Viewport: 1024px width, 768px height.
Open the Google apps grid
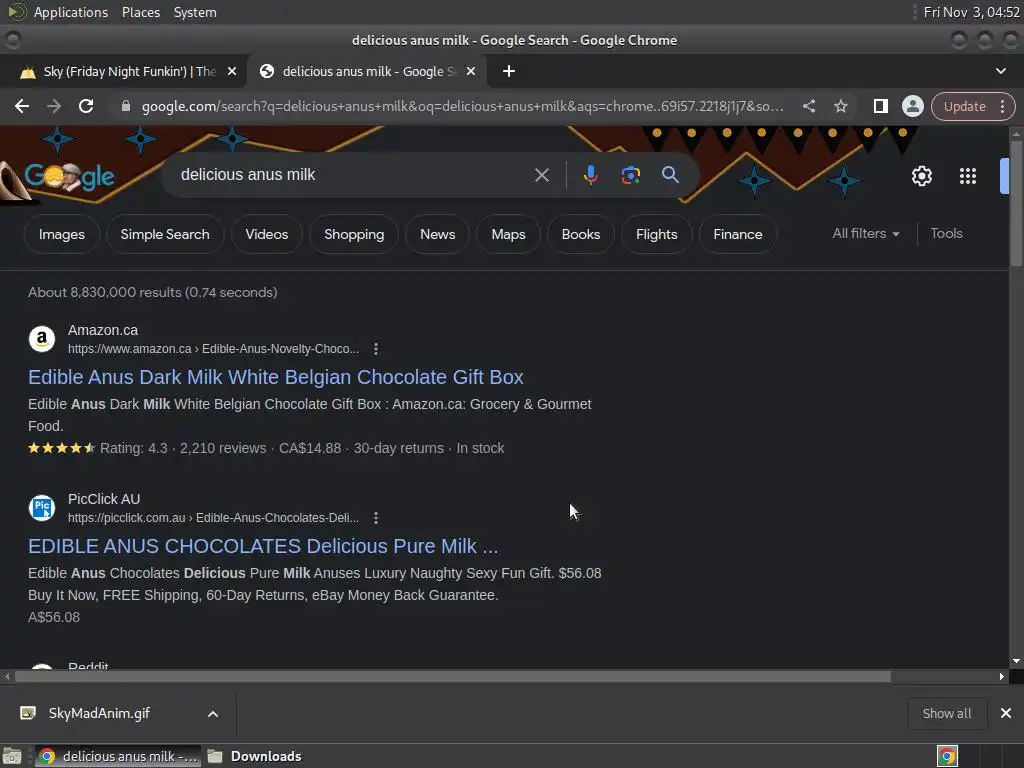point(968,176)
